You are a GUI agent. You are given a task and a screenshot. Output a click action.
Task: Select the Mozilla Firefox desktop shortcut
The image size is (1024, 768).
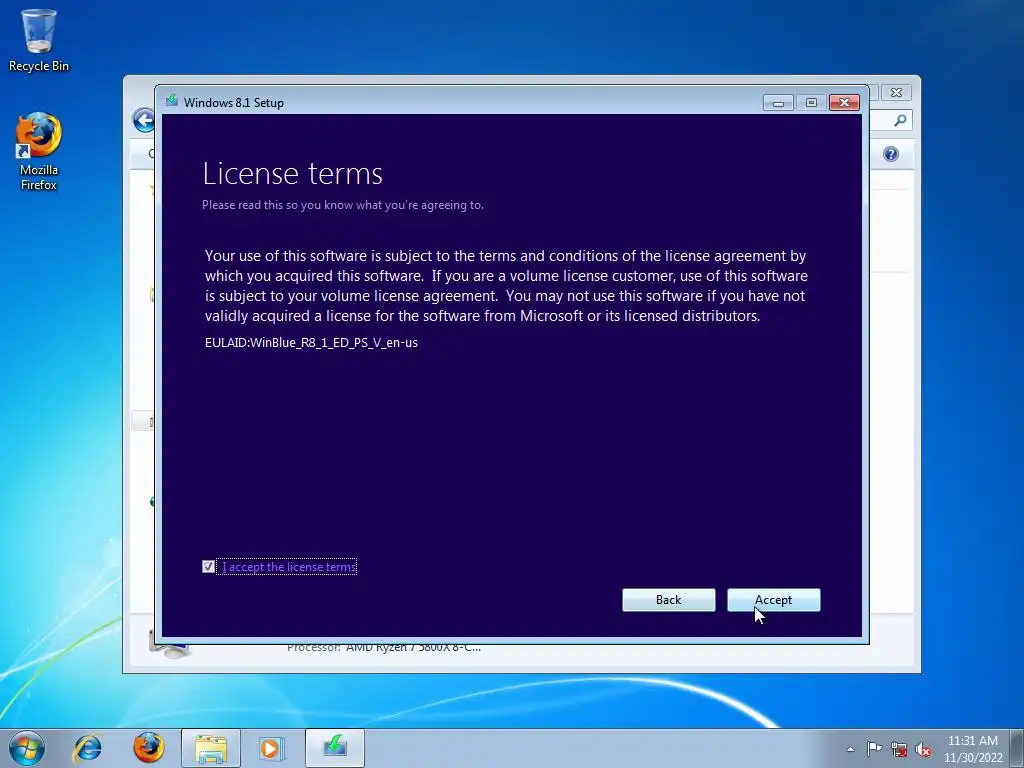coord(39,152)
